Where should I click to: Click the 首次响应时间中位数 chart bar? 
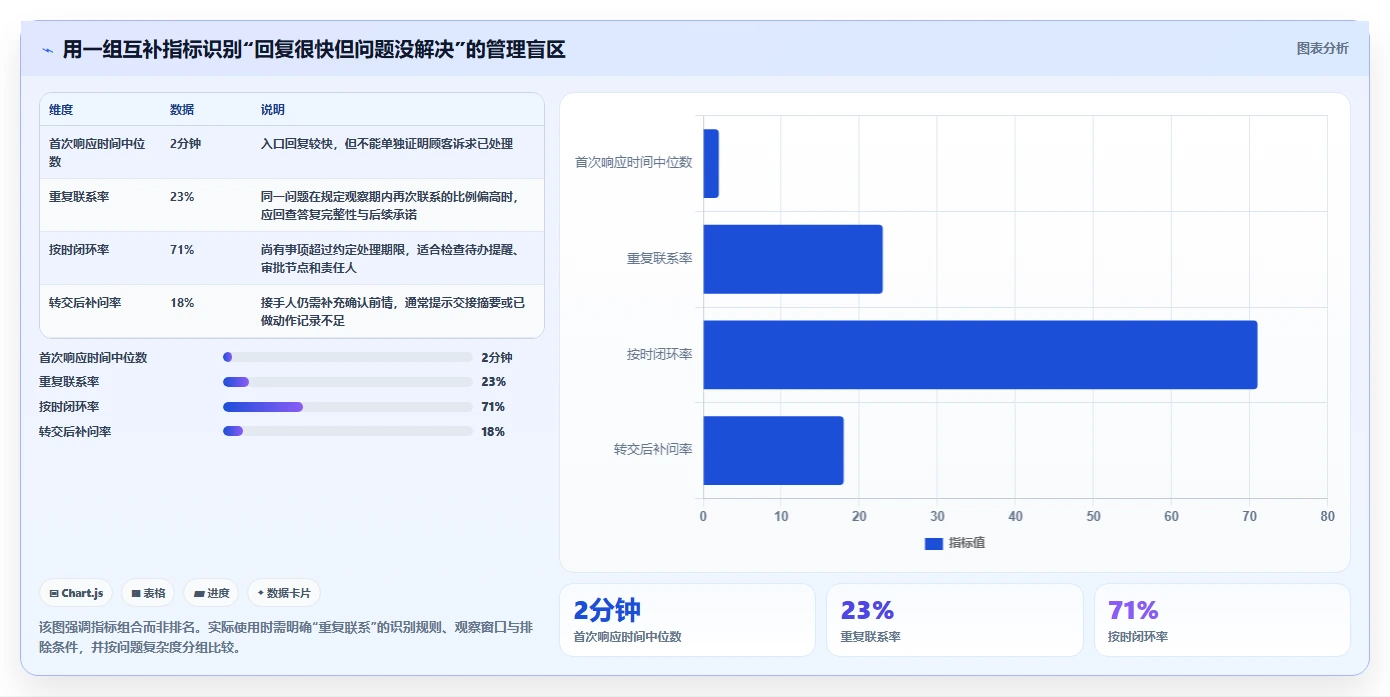coord(711,163)
